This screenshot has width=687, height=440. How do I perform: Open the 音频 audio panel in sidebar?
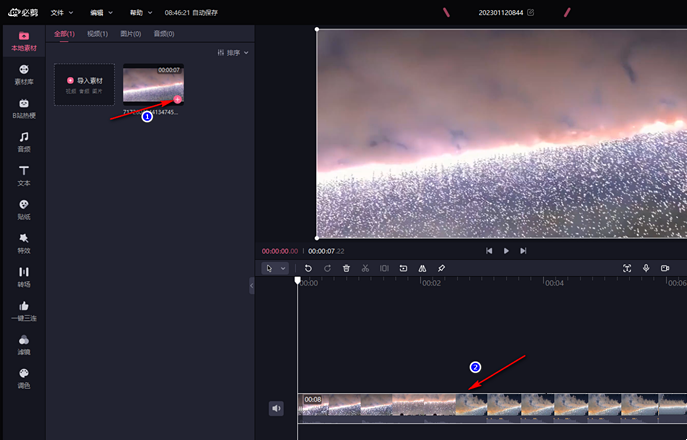(24, 142)
